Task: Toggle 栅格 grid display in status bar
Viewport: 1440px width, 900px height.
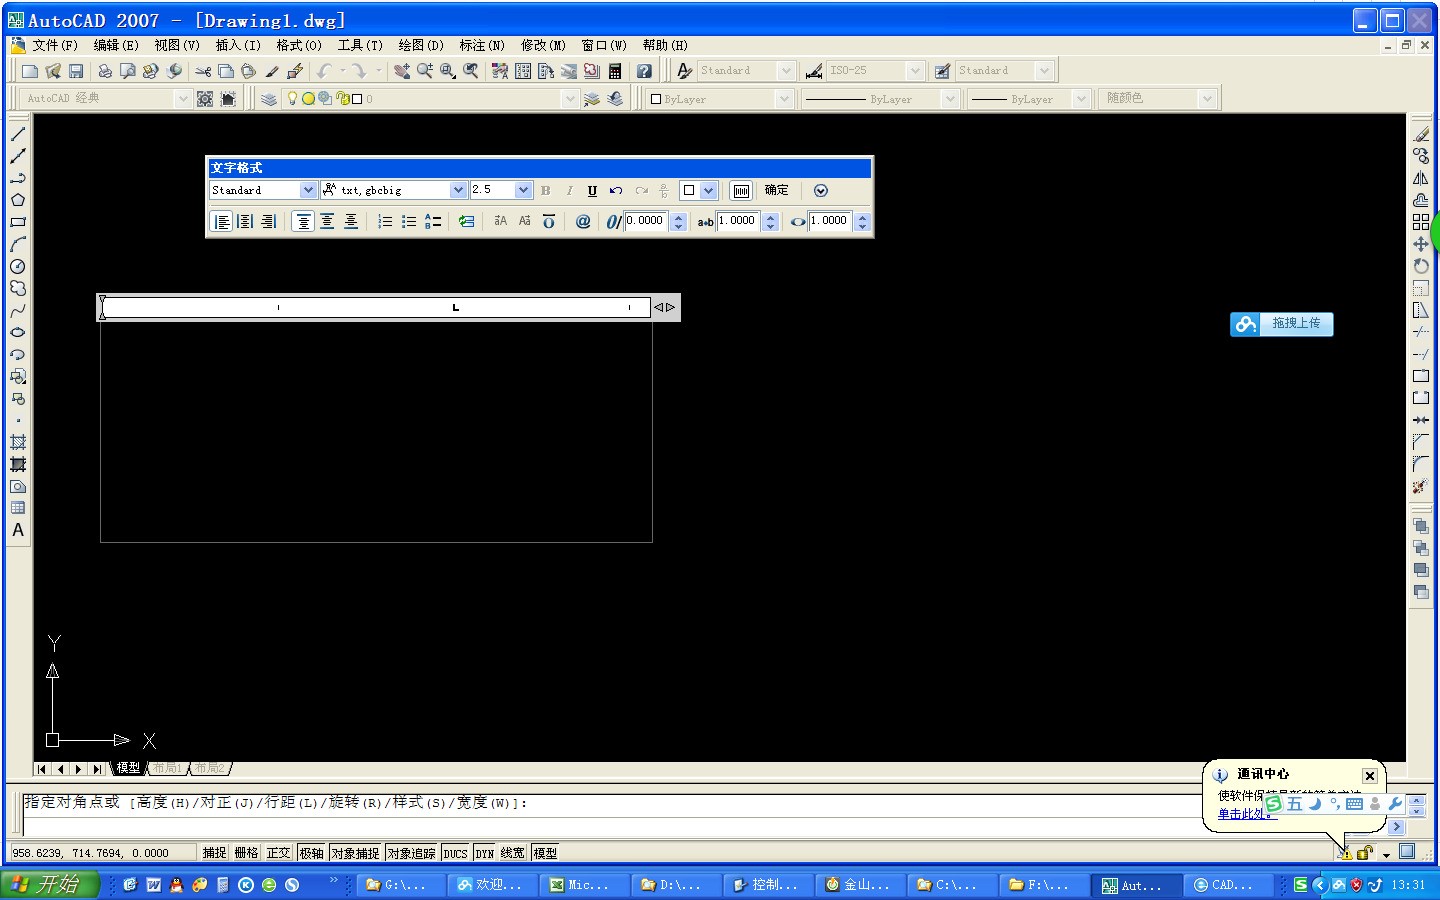Action: click(x=246, y=853)
